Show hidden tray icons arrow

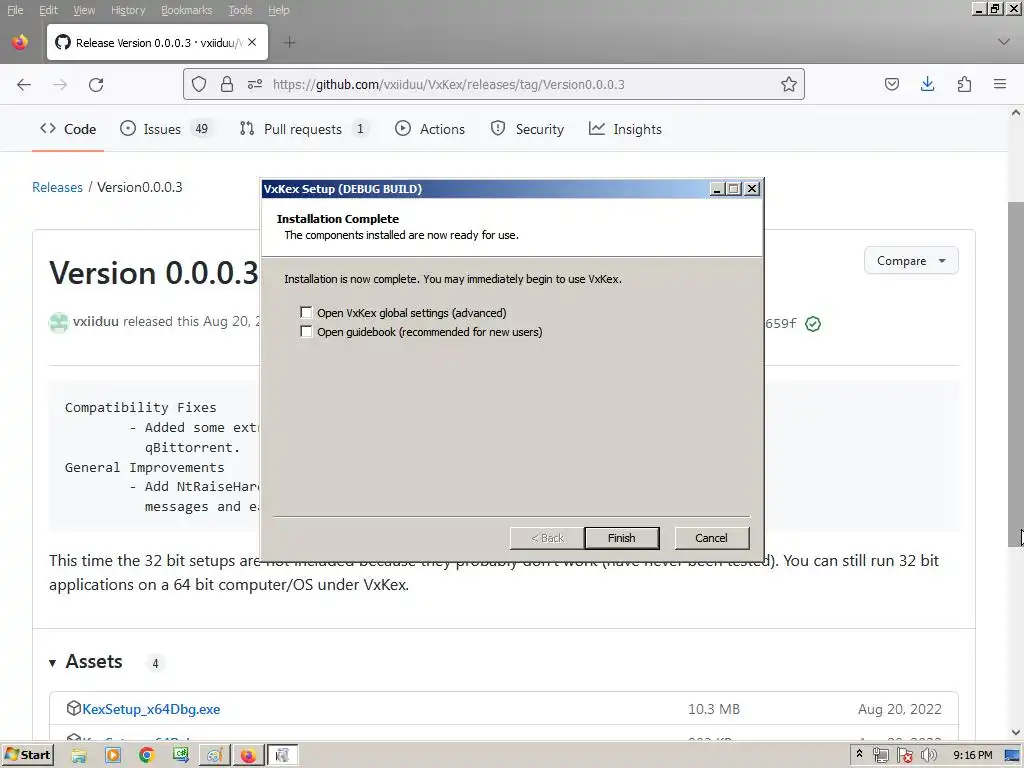[x=859, y=754]
